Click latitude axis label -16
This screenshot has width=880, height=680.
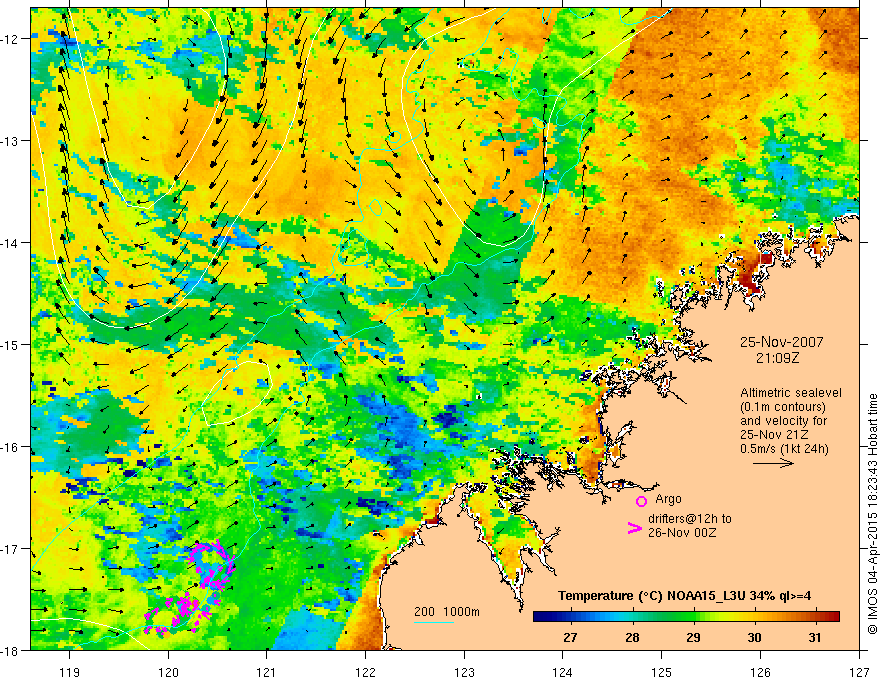[11, 447]
